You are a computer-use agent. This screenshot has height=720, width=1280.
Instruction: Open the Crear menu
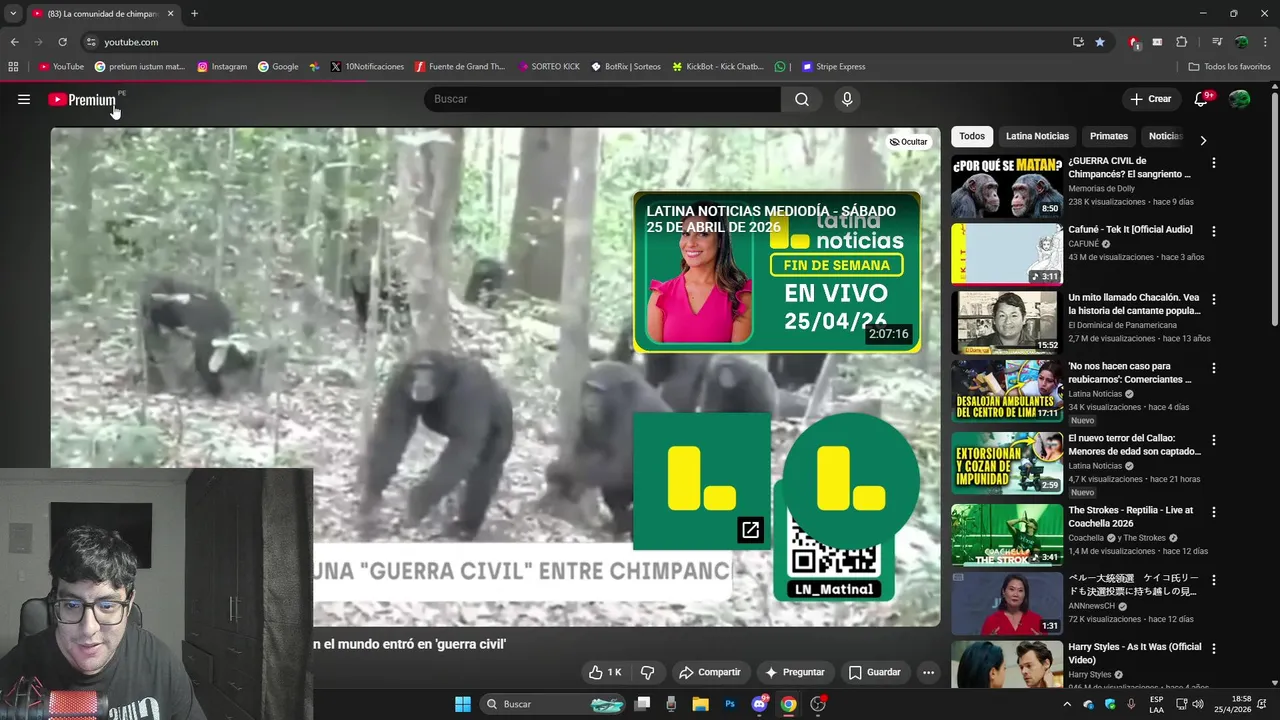point(1150,99)
